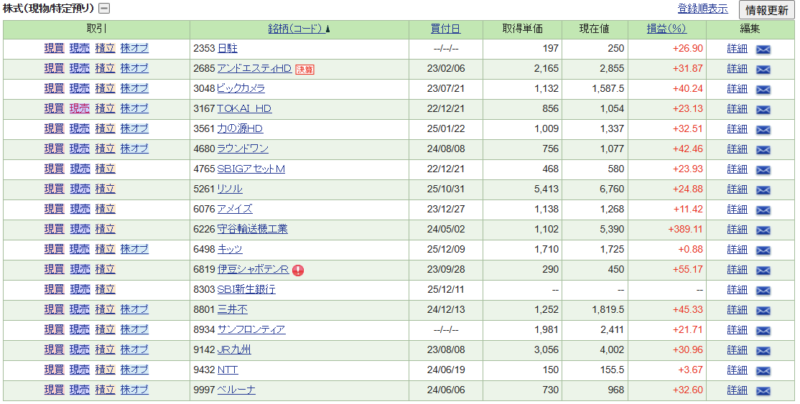Open 詳細 for サンフロンティア row
Viewport: 800px width, 404px height.
tap(735, 329)
